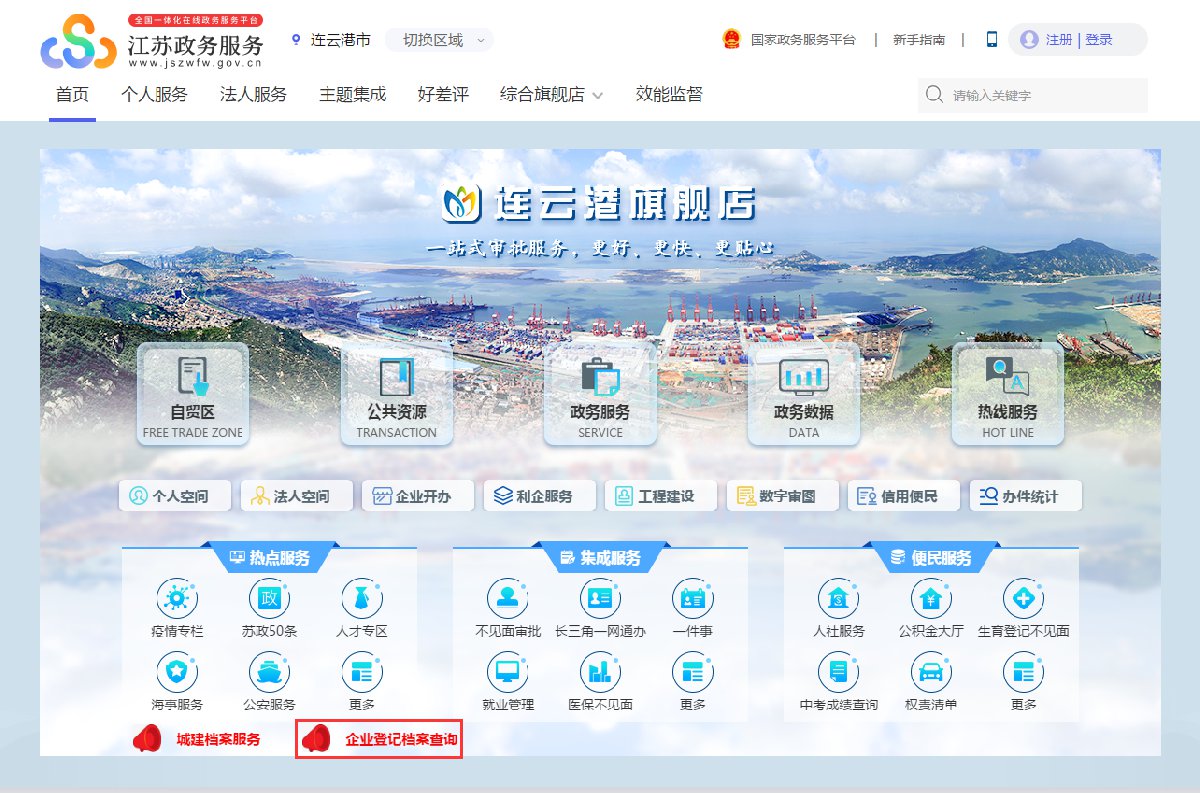The image size is (1200, 793).
Task: Click the 企业开办 button
Action: pos(418,496)
